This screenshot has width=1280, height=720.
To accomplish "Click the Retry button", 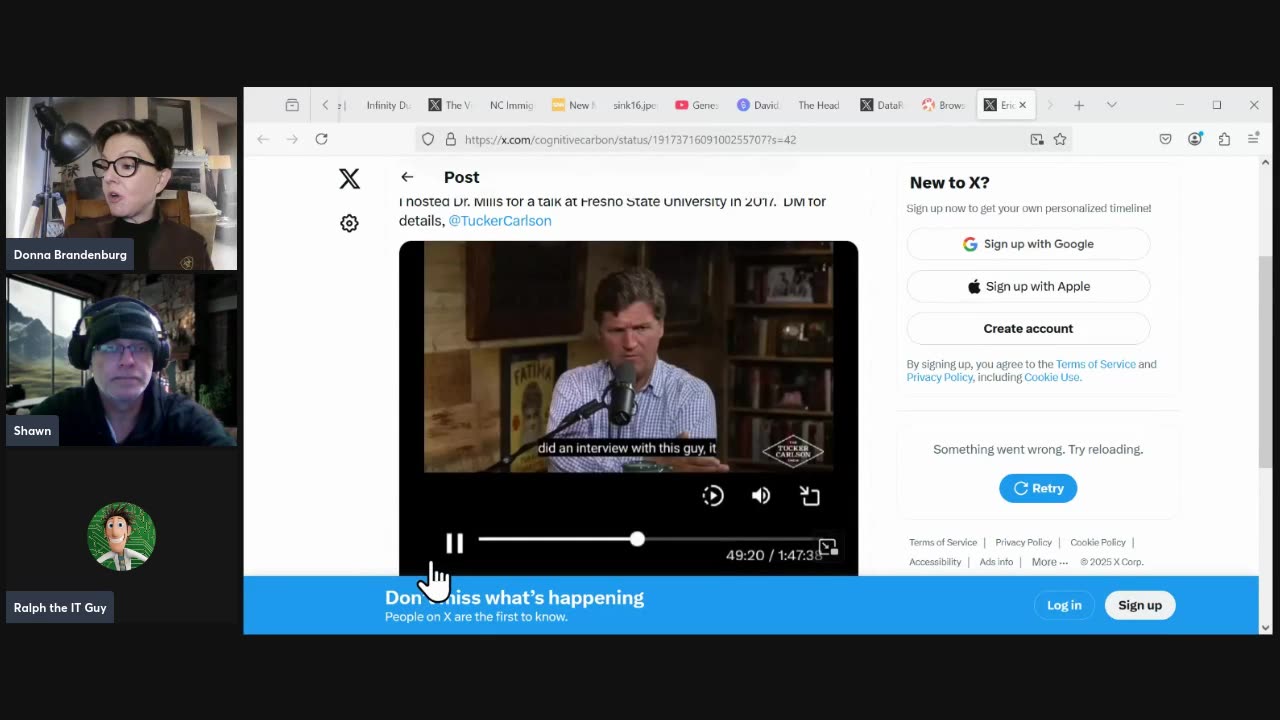I will point(1038,488).
